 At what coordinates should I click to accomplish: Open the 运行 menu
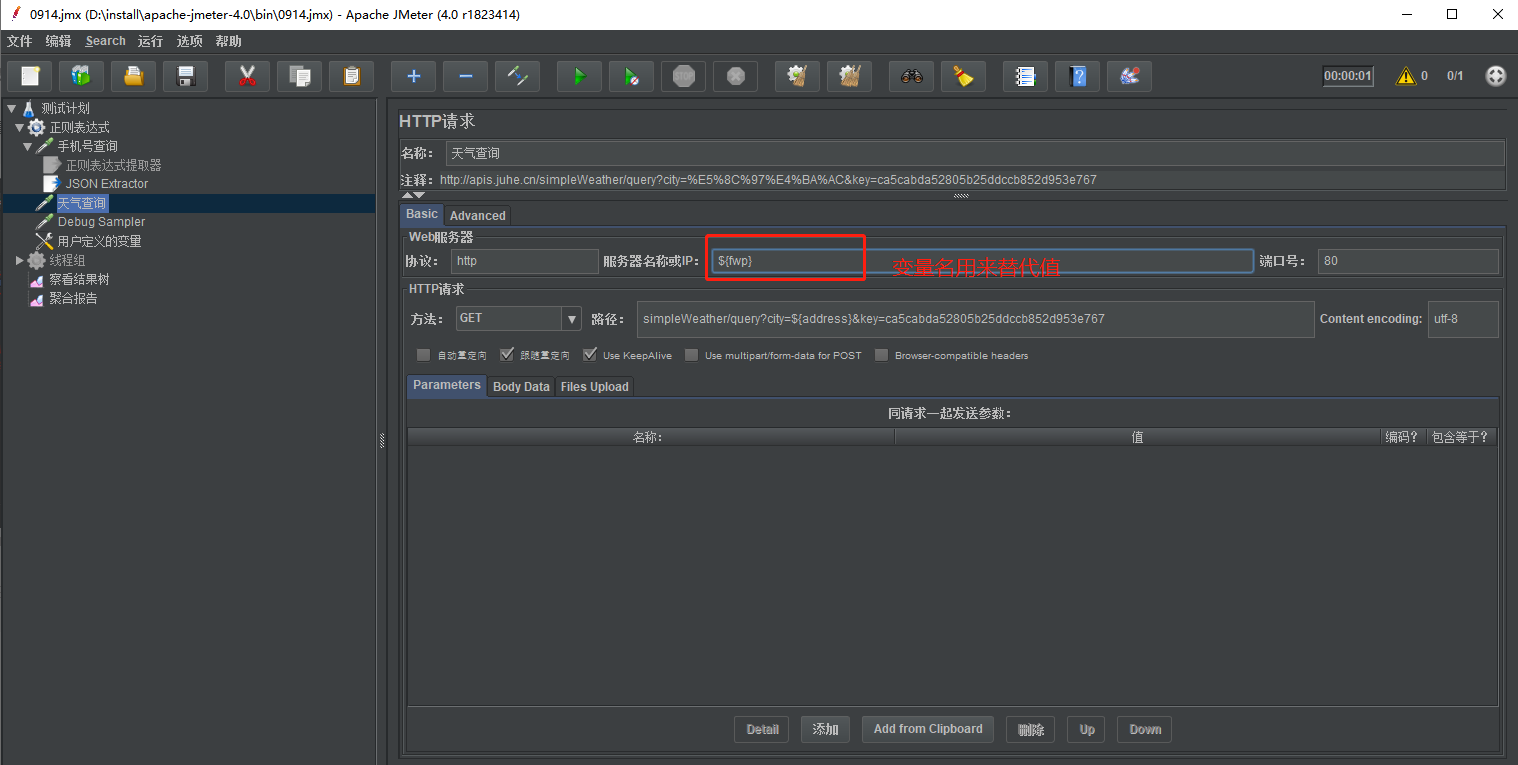[150, 41]
